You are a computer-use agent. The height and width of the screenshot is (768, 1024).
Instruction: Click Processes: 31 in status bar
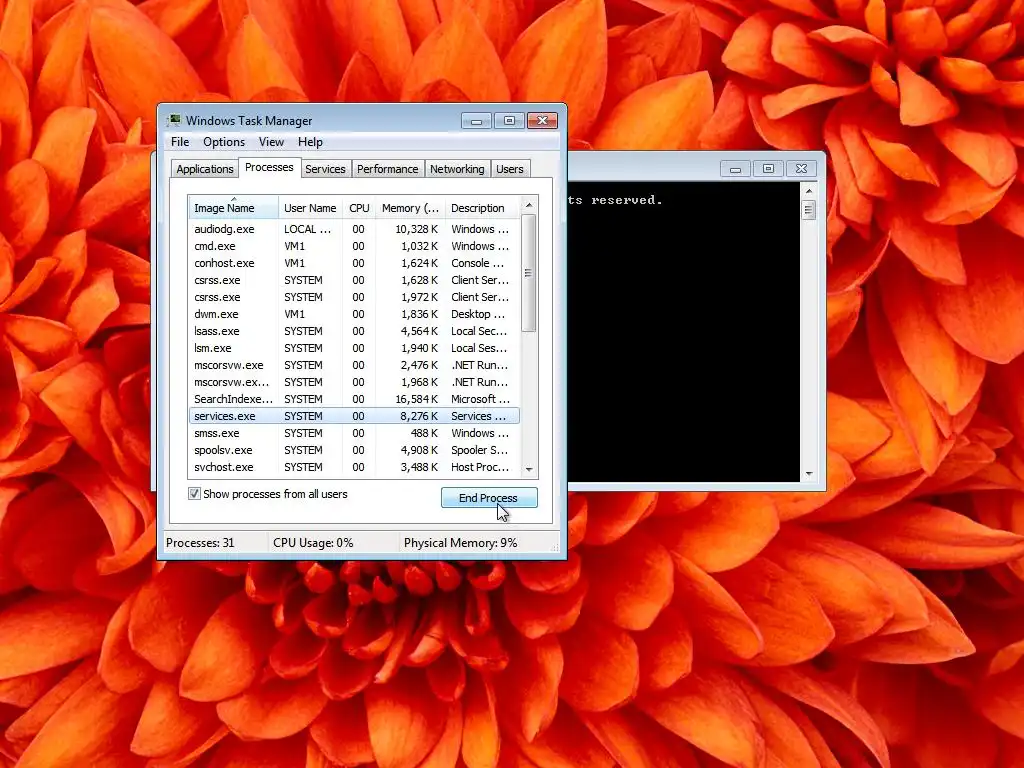[200, 543]
